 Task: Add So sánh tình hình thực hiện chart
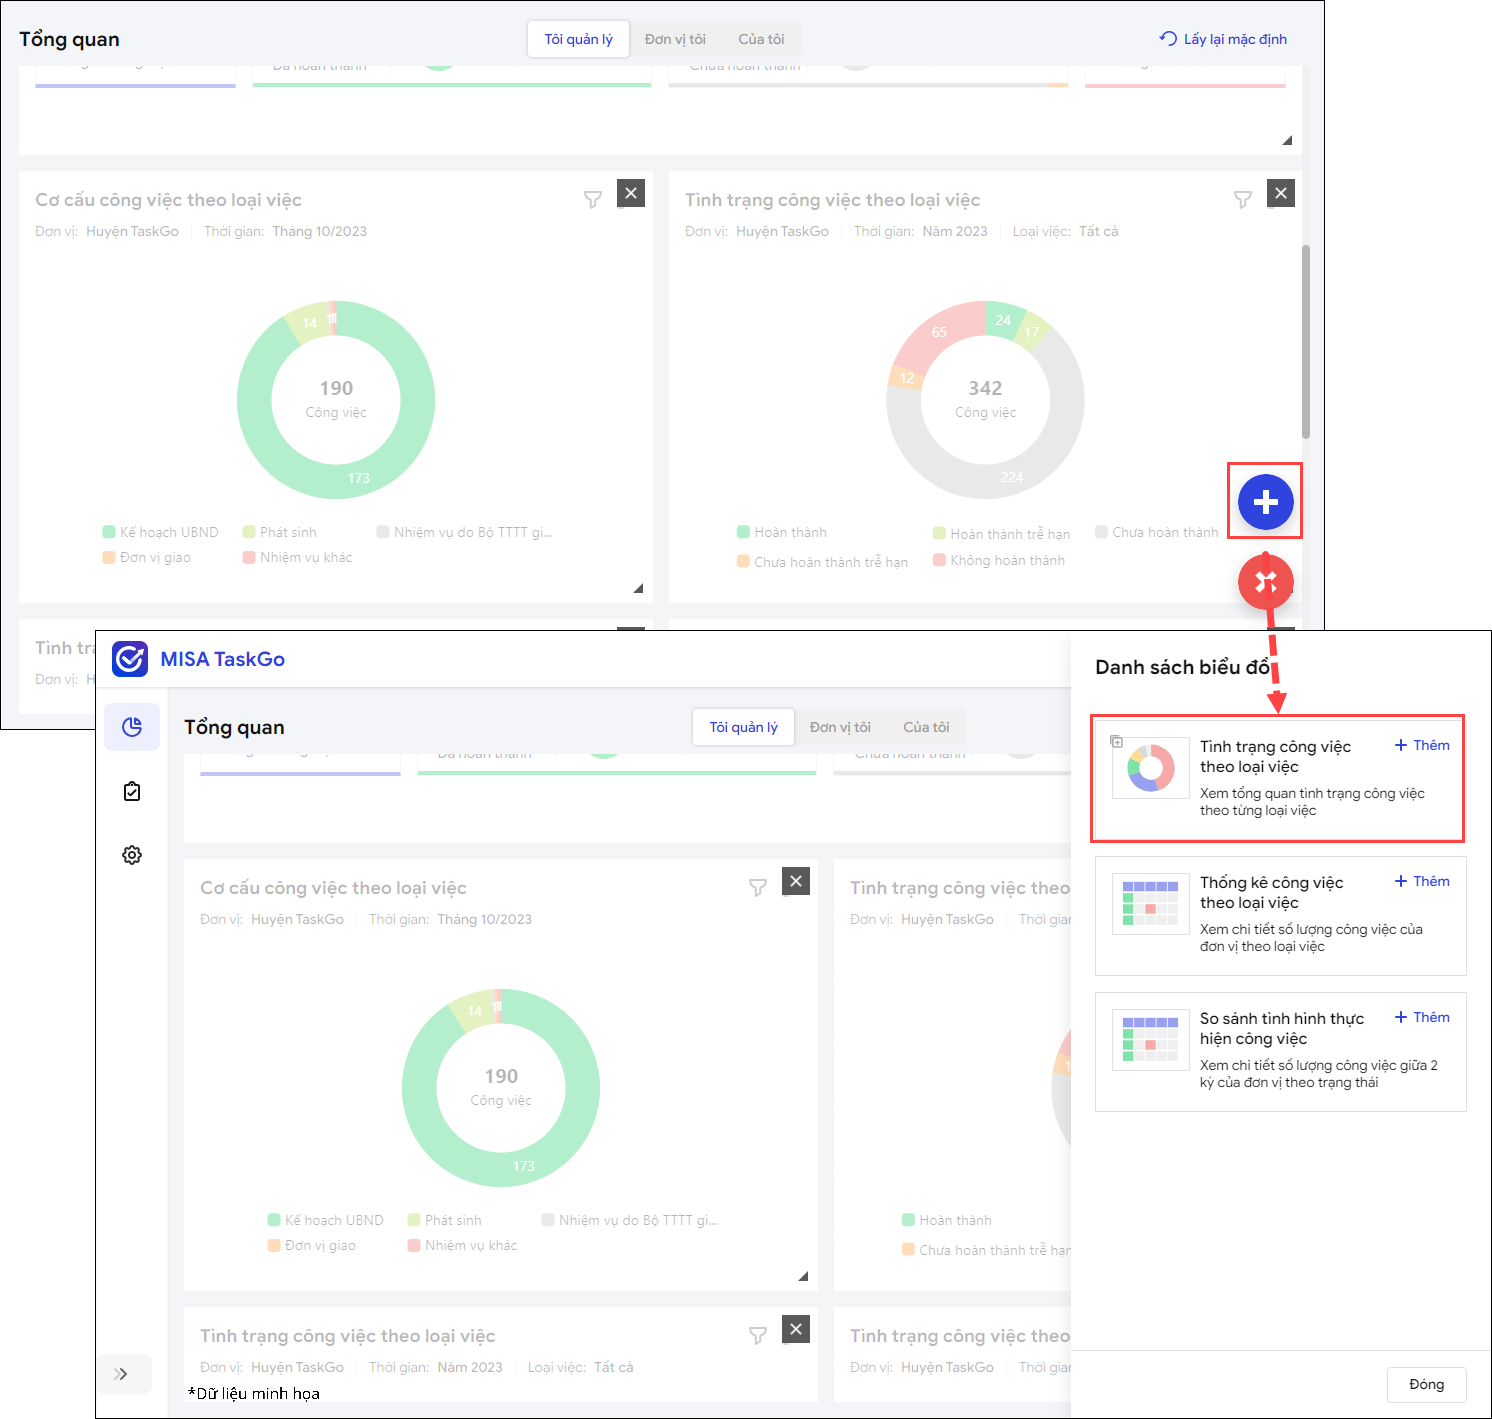[x=1422, y=1017]
